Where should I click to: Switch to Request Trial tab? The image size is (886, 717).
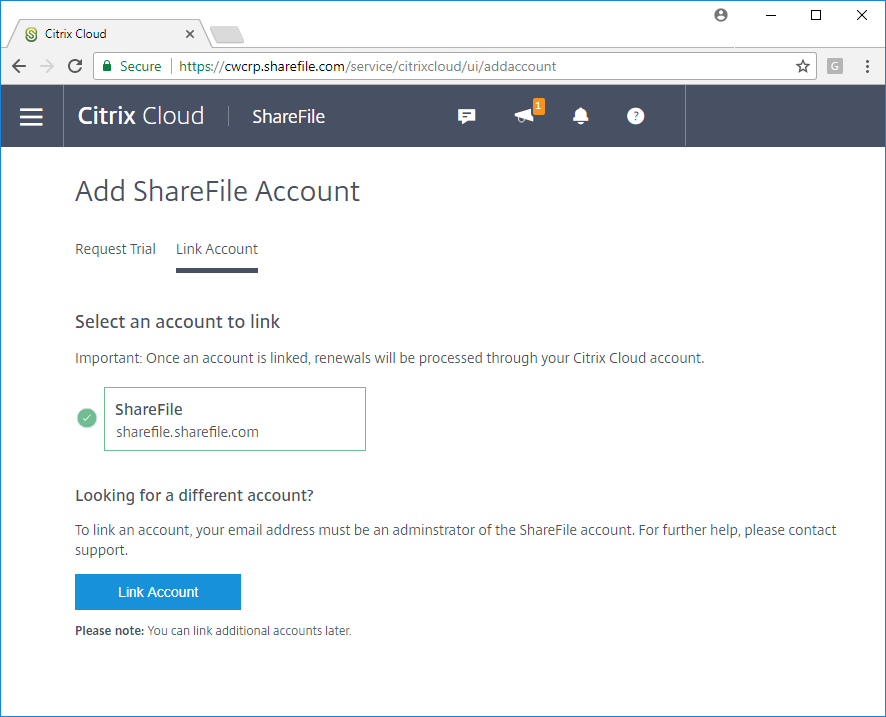click(115, 249)
